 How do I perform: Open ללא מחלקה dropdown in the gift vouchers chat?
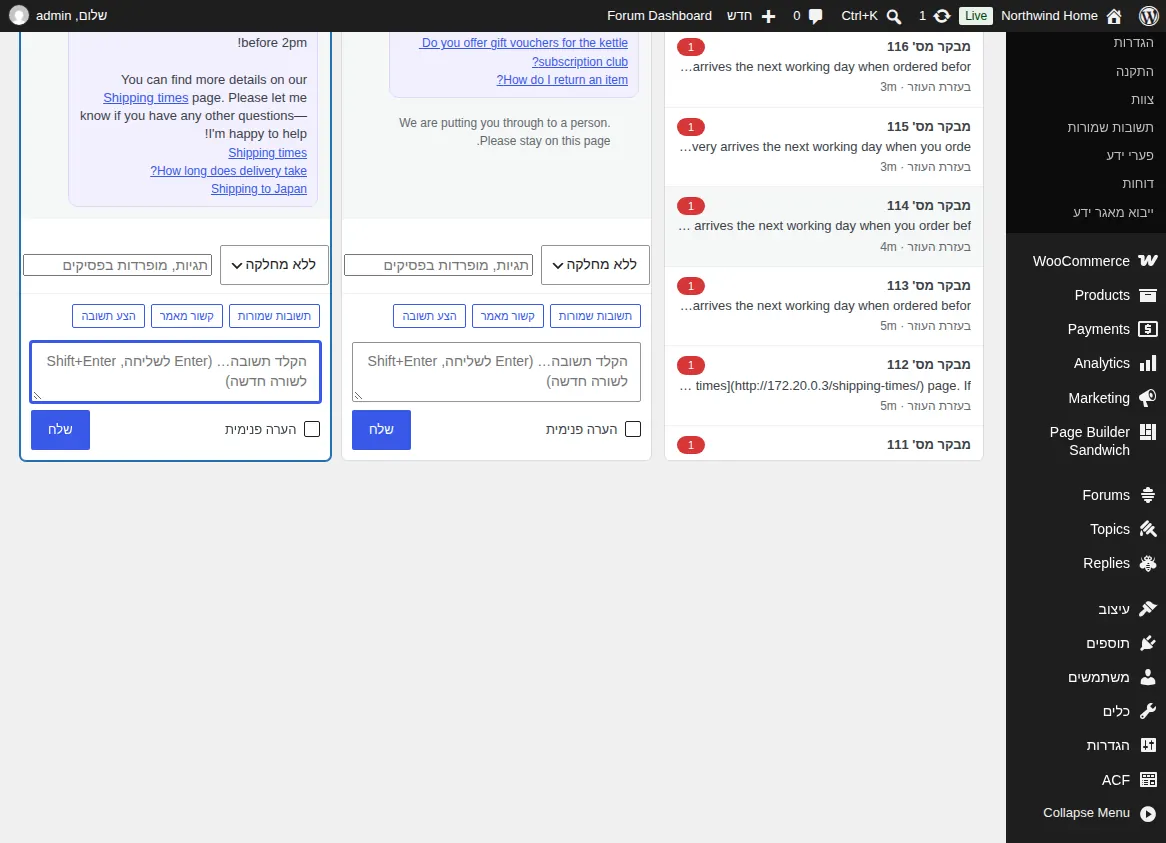[x=595, y=265]
